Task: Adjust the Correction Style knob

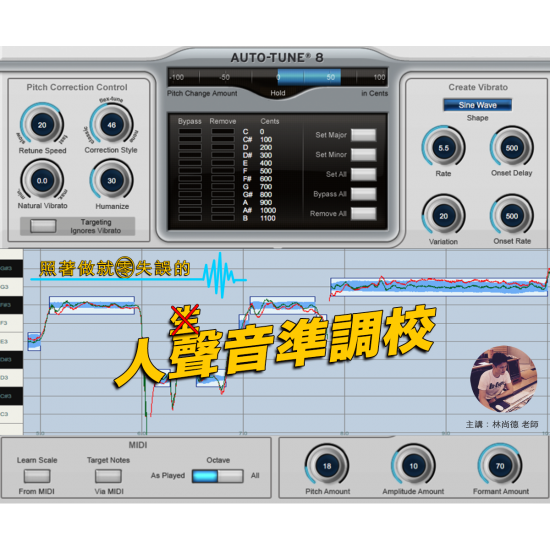Action: point(111,125)
